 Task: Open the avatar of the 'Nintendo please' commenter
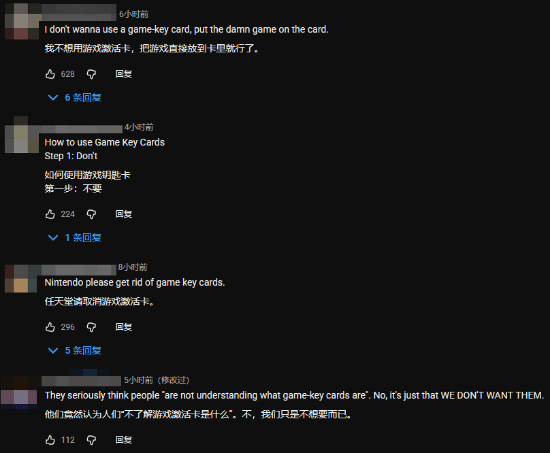(x=22, y=279)
